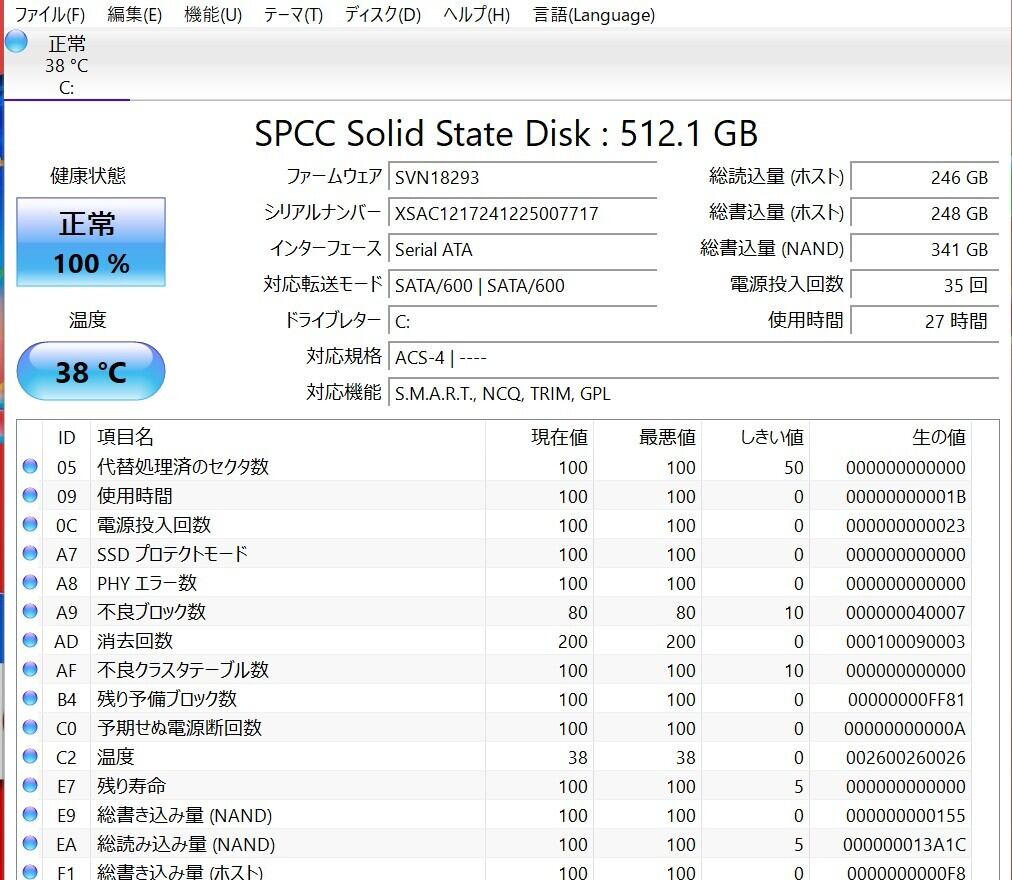
Task: Select the C: drive tab at top
Action: 66,65
